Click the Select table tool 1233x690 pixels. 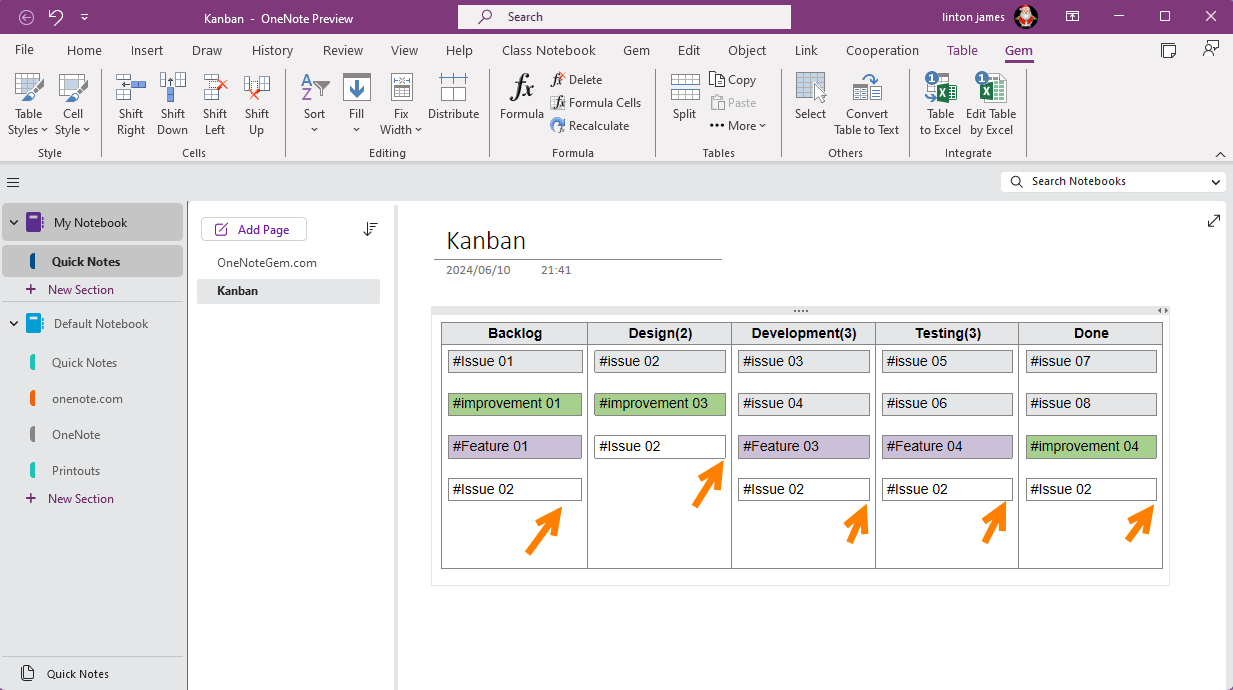[811, 97]
